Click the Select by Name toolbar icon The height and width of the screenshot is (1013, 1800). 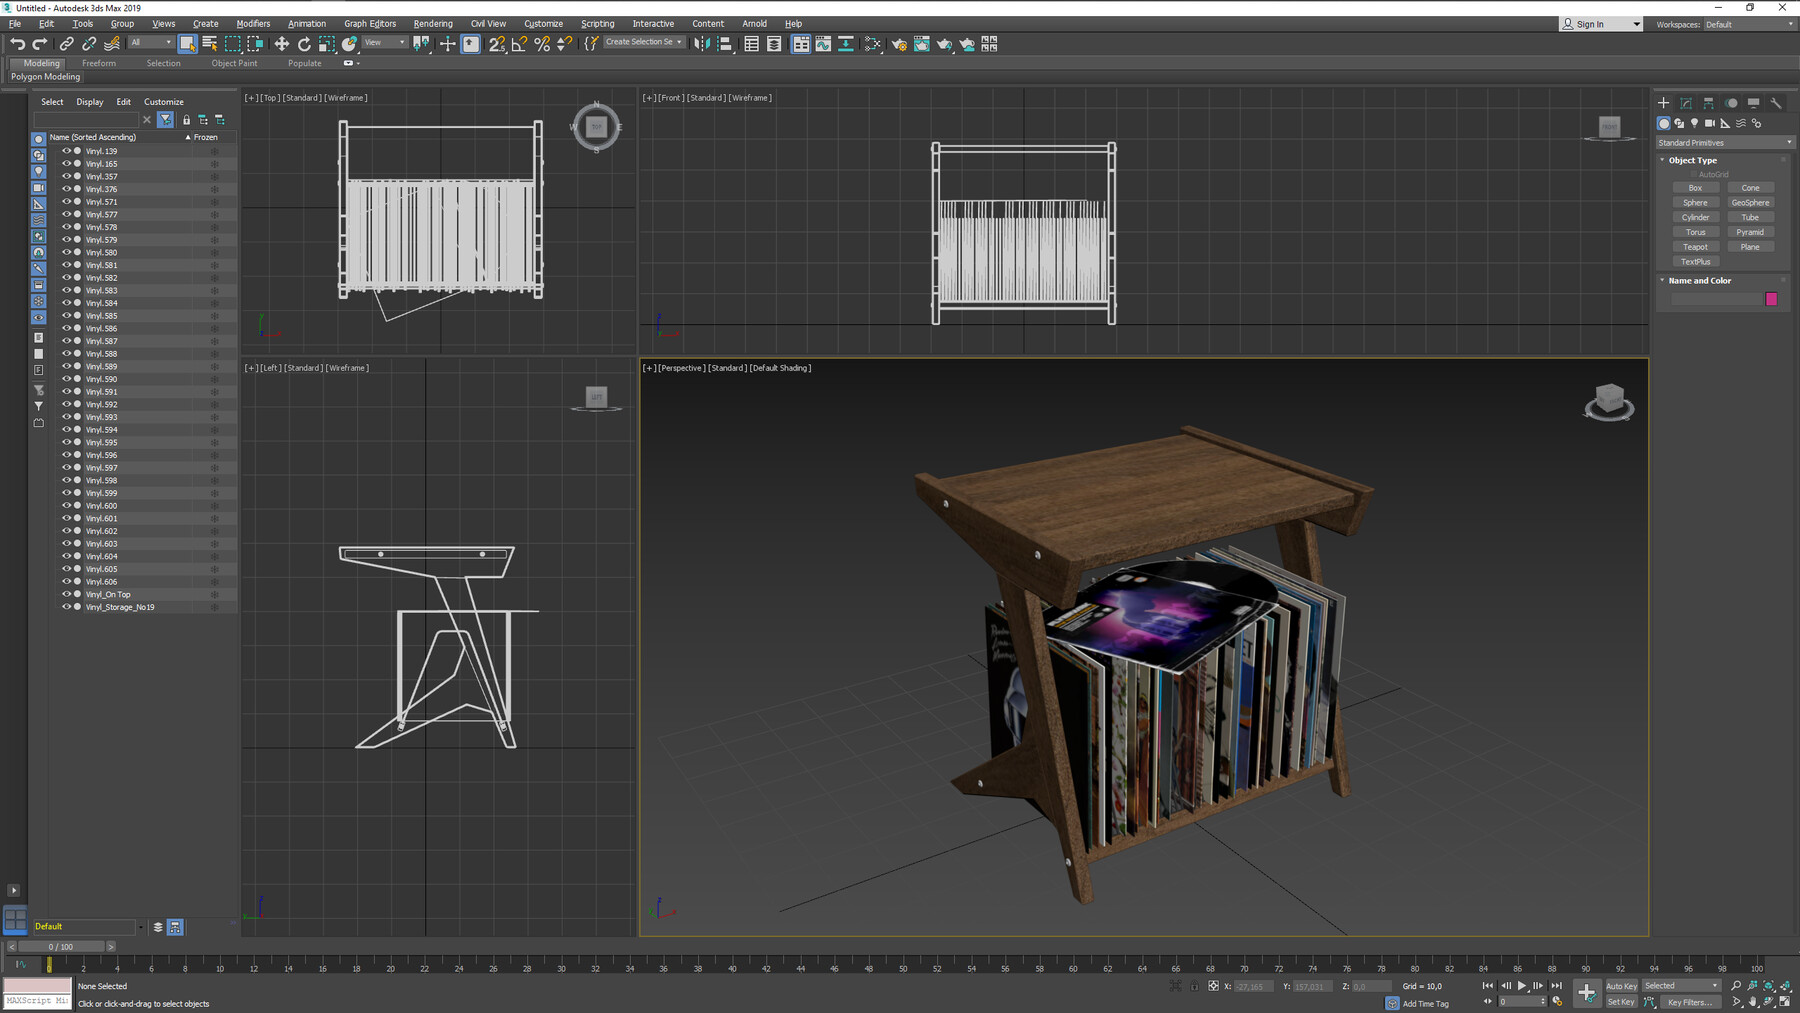(209, 44)
